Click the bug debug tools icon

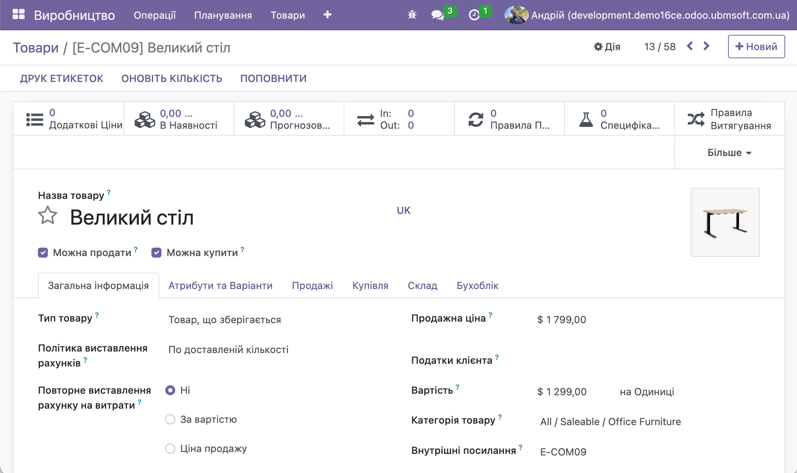[412, 15]
